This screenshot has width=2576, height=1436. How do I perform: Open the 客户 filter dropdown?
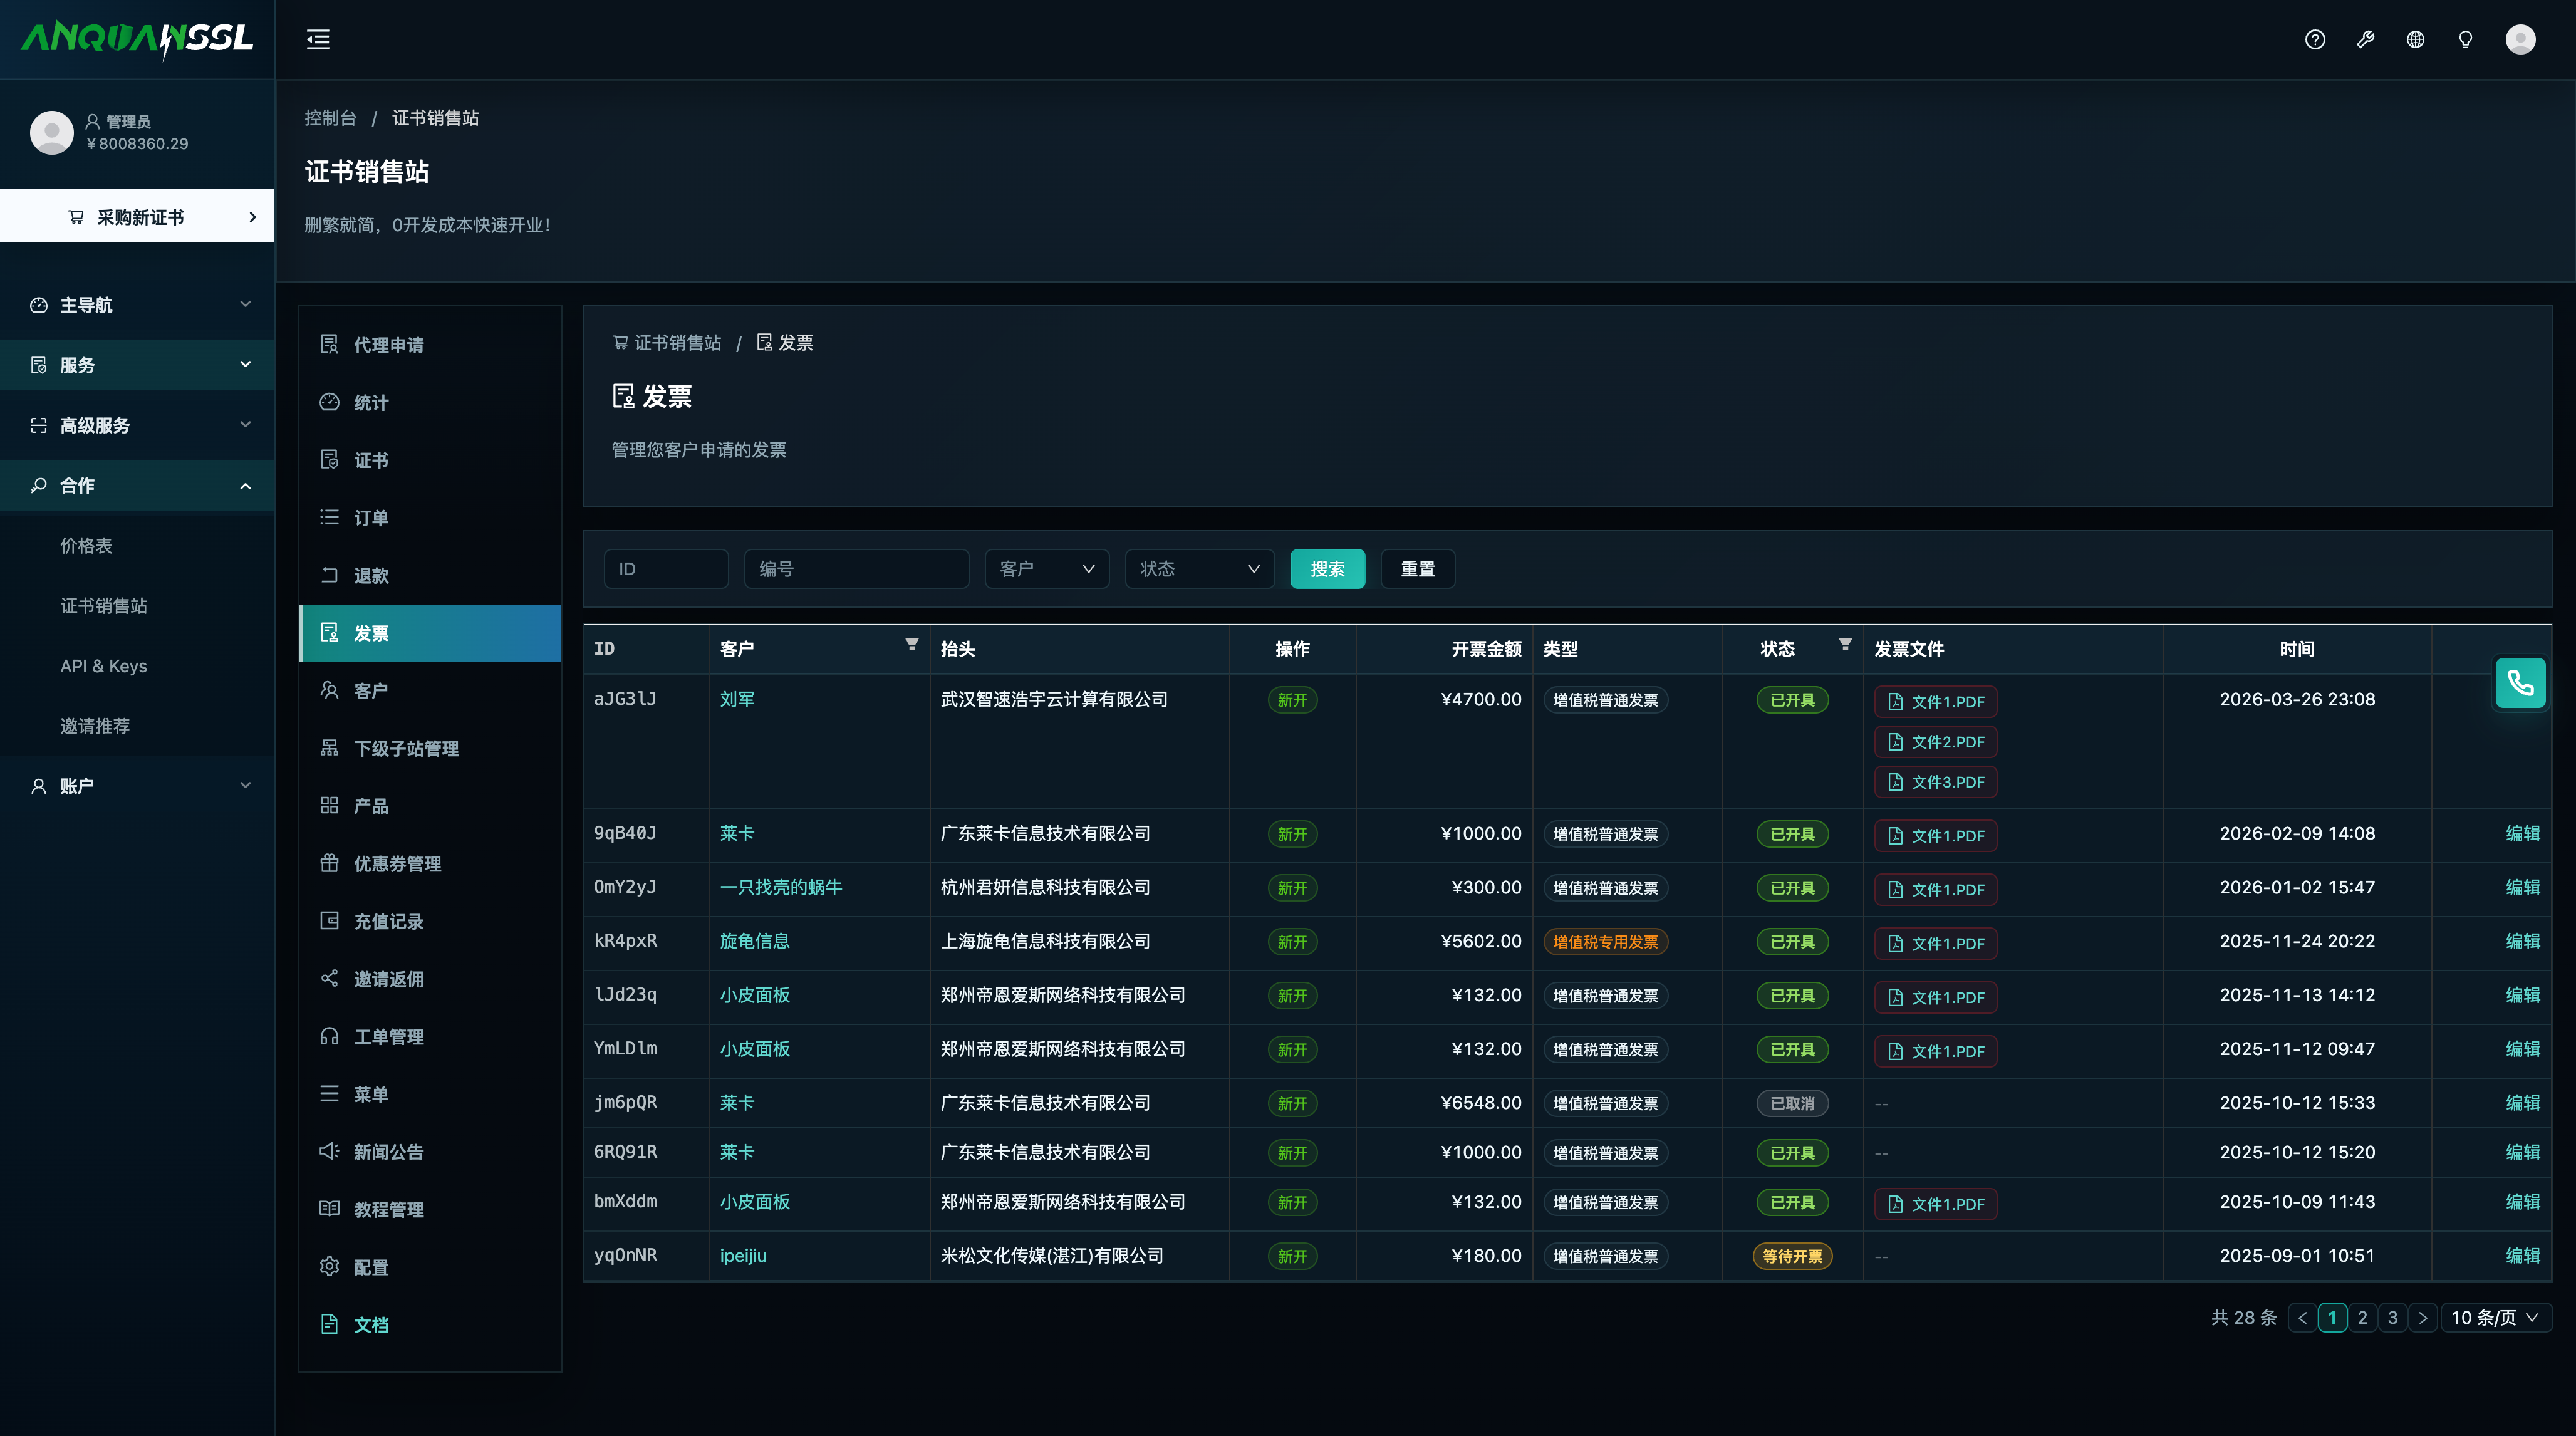pos(1046,568)
